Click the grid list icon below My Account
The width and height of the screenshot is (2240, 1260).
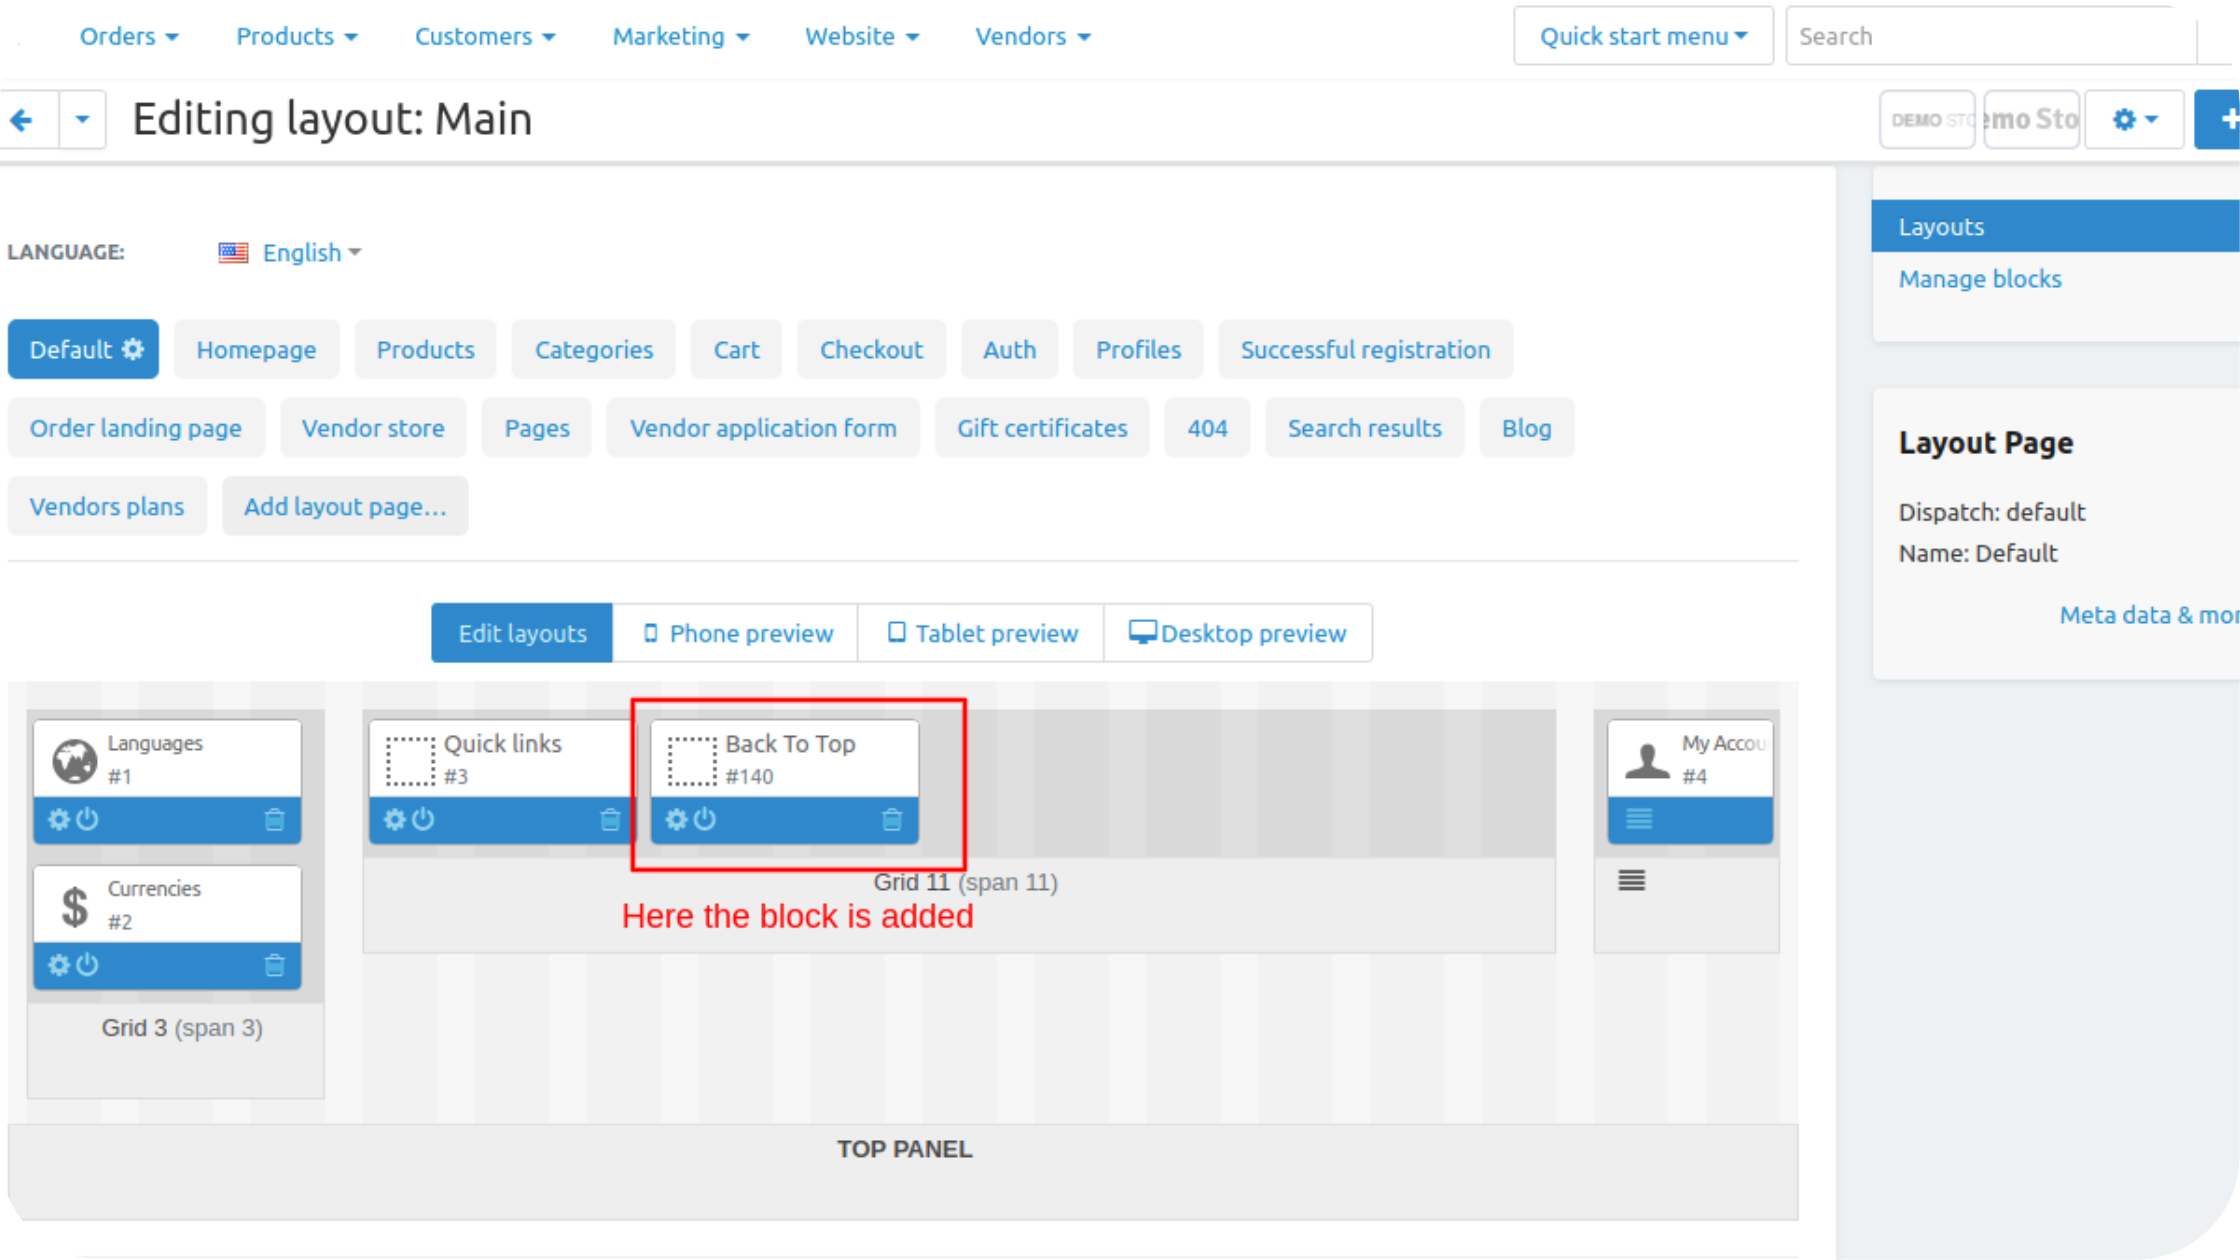click(x=1631, y=880)
